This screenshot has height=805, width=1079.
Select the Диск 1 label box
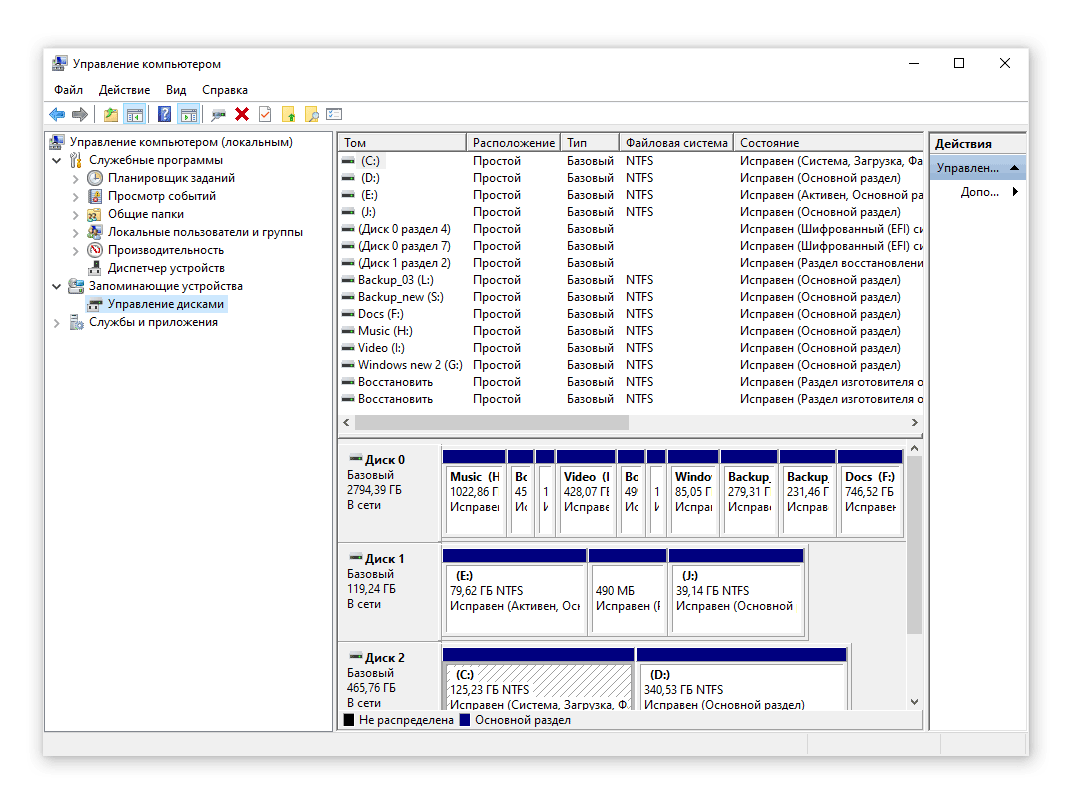point(389,591)
